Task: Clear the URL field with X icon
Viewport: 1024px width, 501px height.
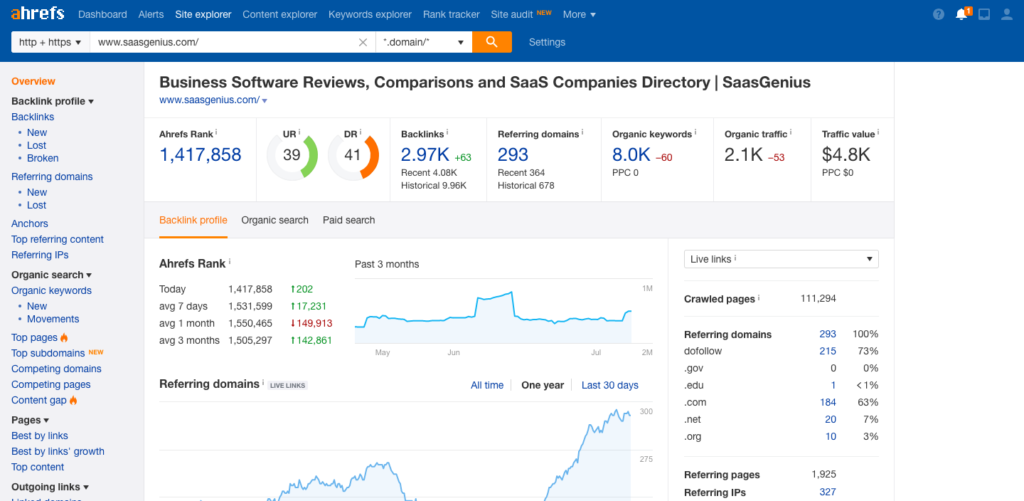Action: [363, 42]
